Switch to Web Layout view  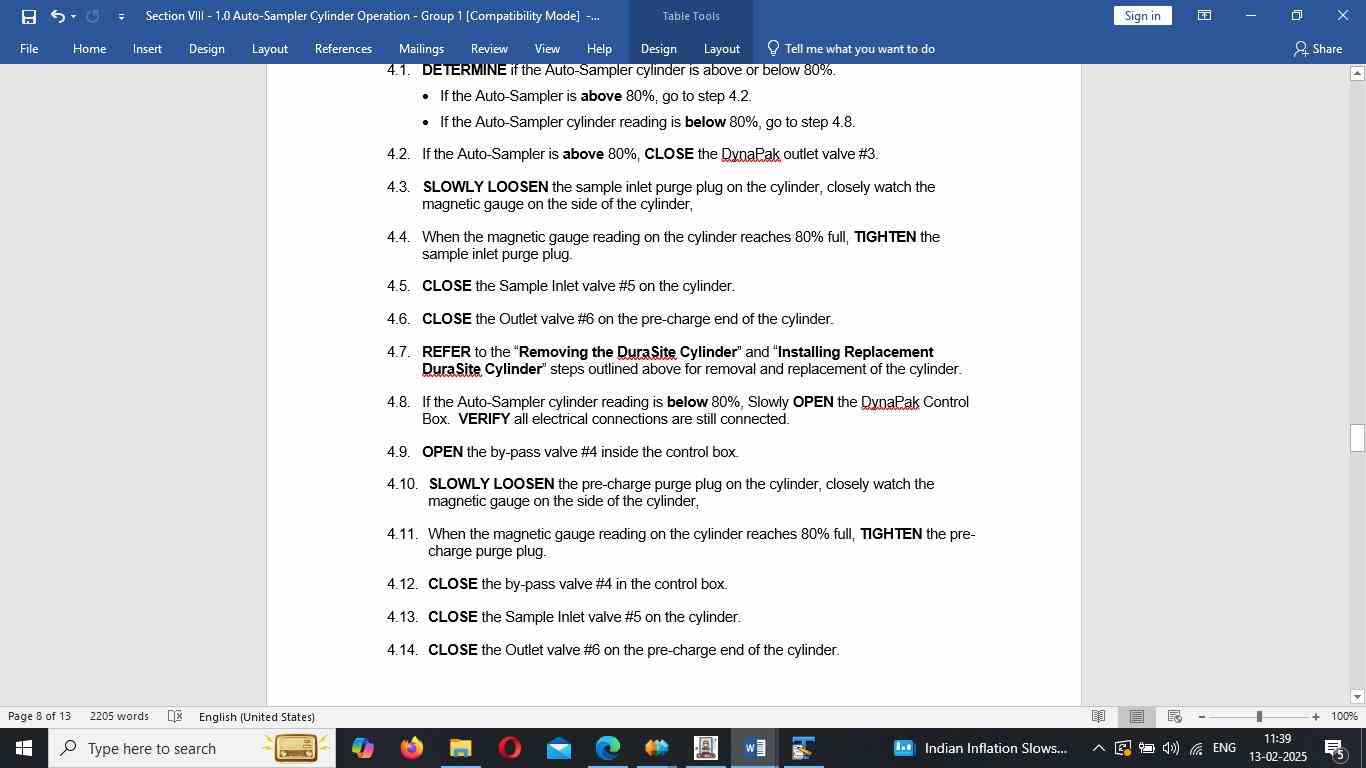point(1175,716)
